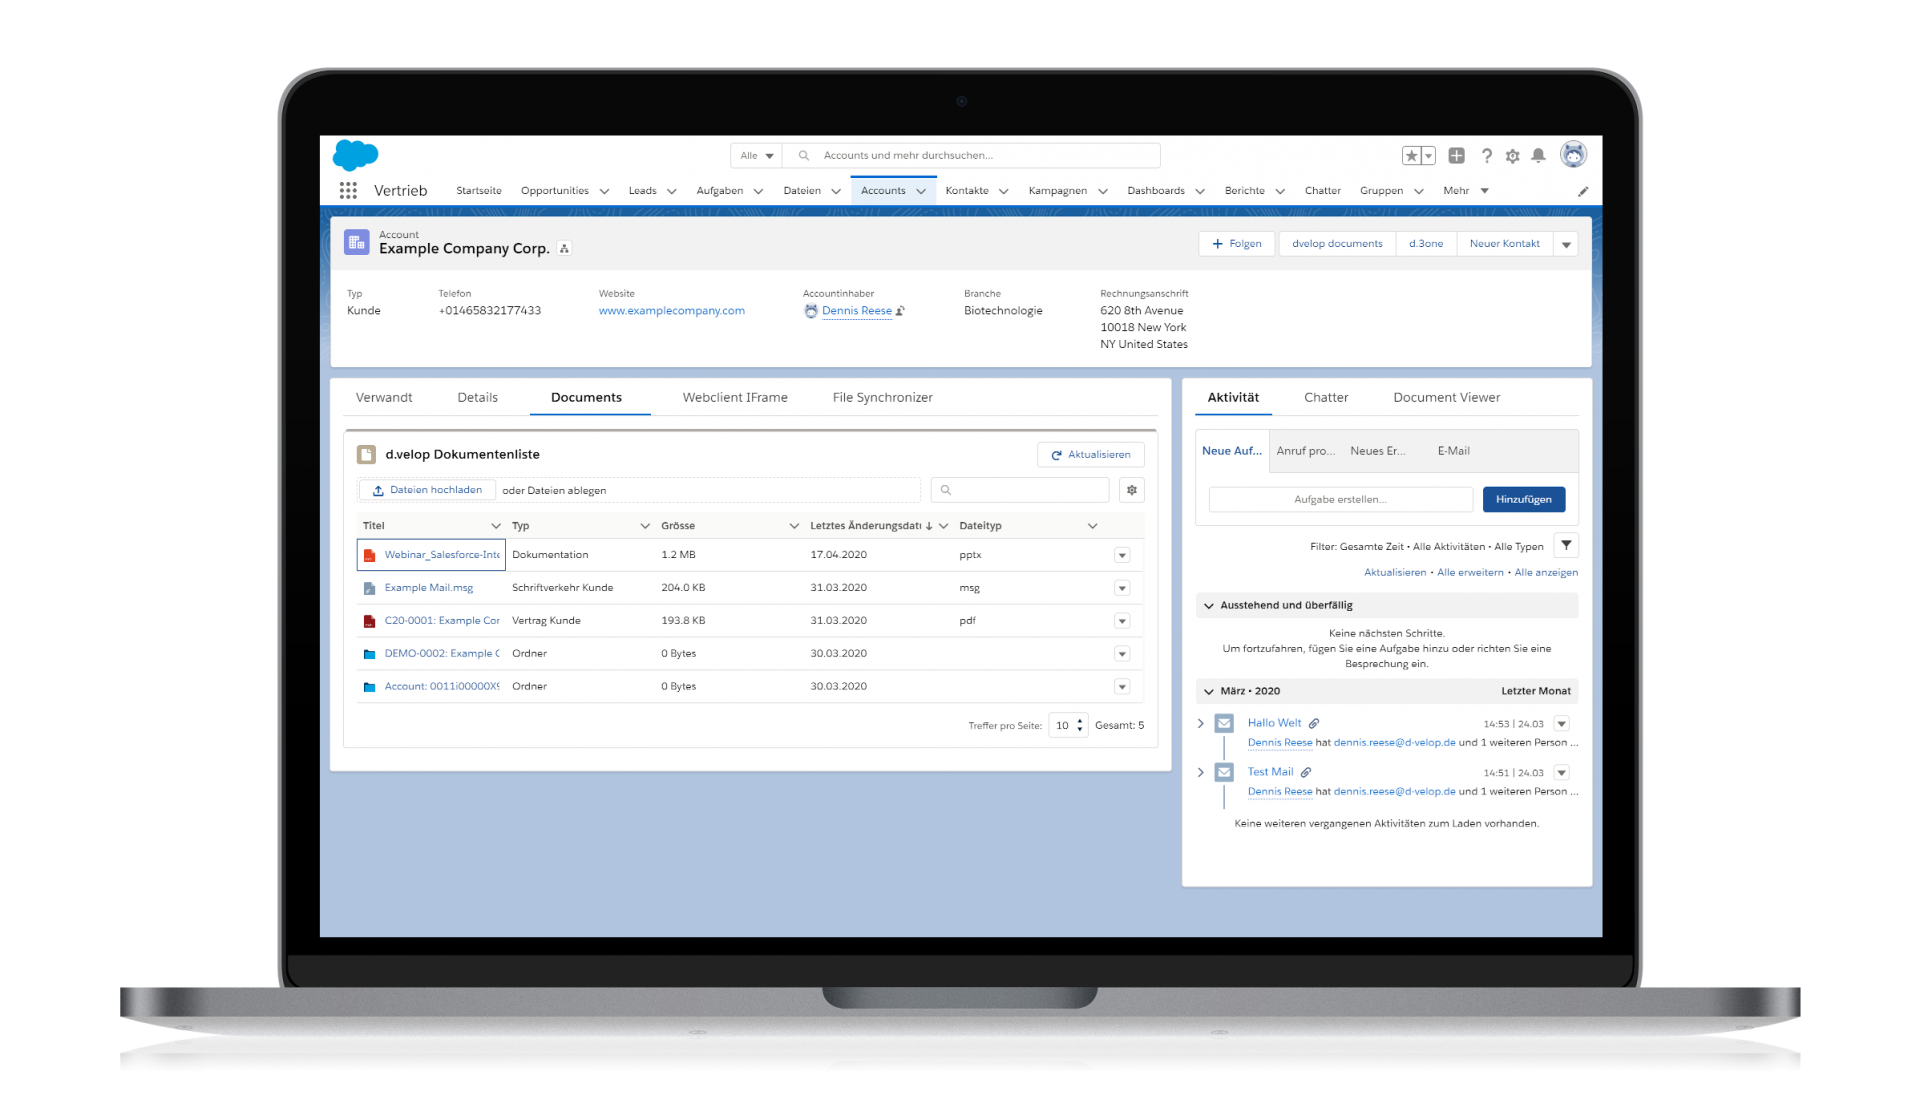
Task: Open the Notifications bell icon
Action: tap(1539, 155)
